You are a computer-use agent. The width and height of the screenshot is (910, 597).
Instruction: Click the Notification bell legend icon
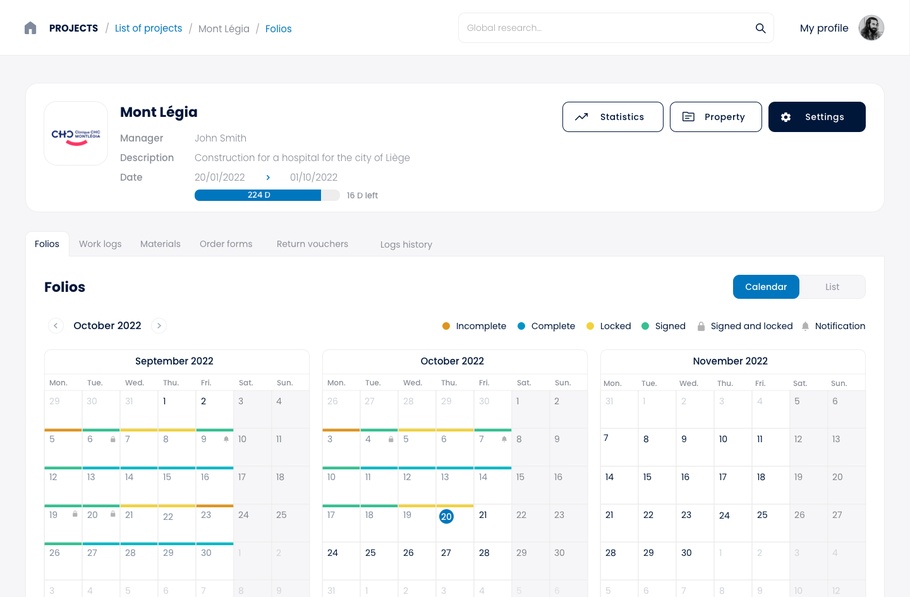tap(805, 326)
